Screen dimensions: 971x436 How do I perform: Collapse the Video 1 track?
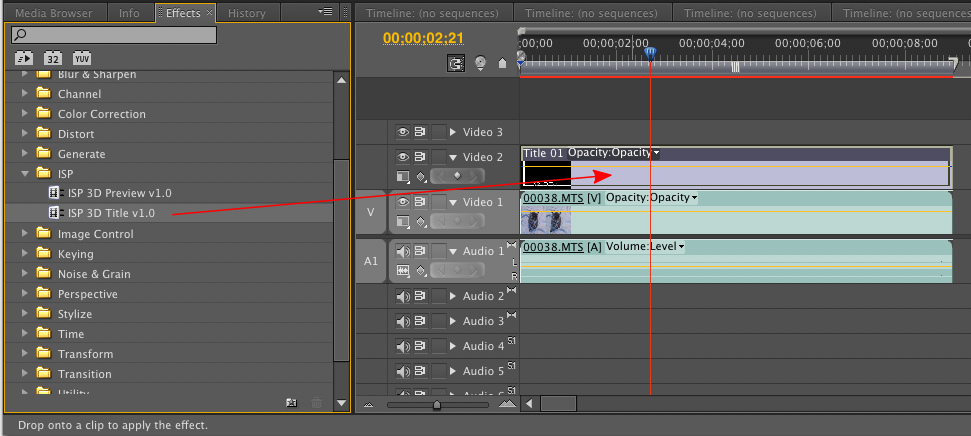click(453, 203)
